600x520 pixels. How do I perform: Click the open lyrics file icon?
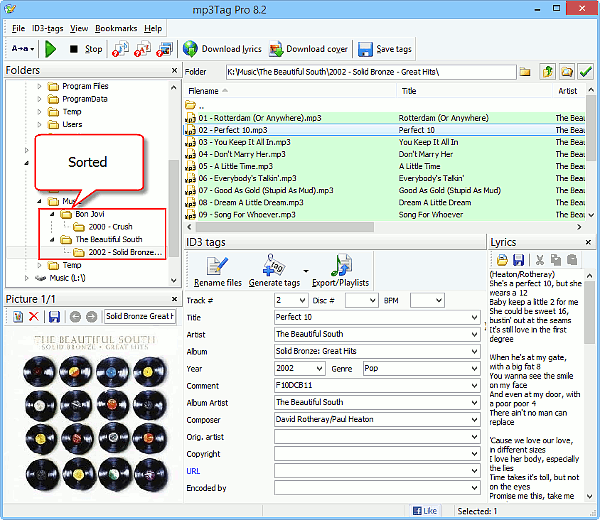click(502, 260)
